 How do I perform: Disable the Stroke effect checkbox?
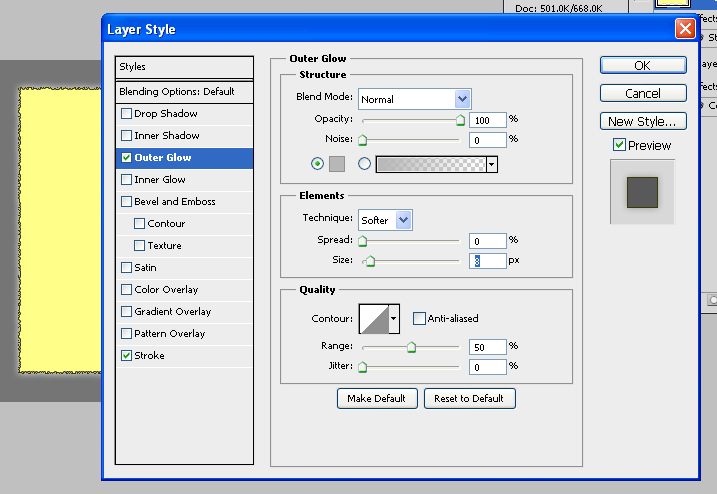(126, 356)
